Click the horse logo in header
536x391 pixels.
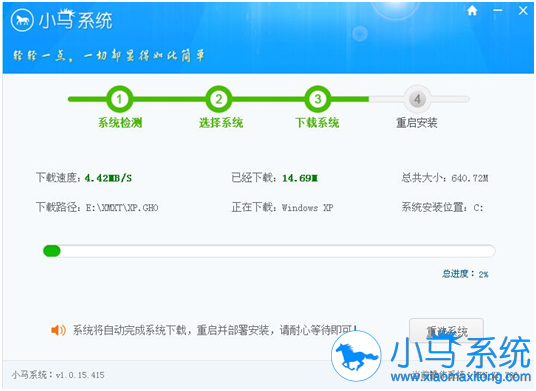22,20
